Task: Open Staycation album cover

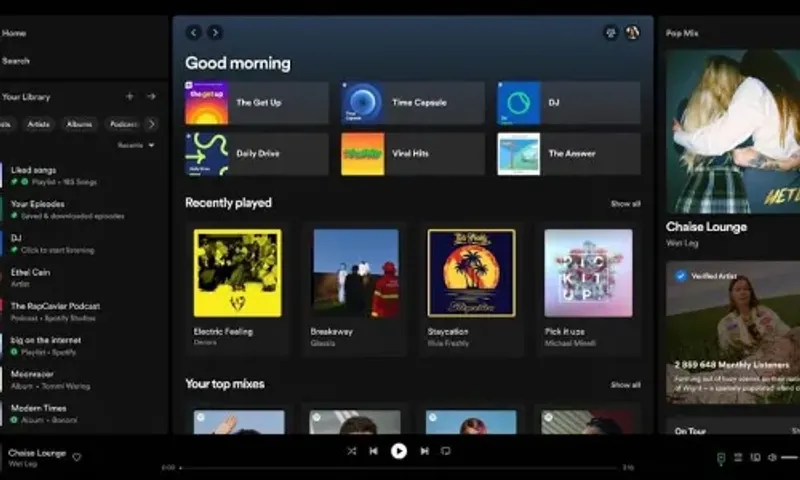Action: click(x=471, y=273)
